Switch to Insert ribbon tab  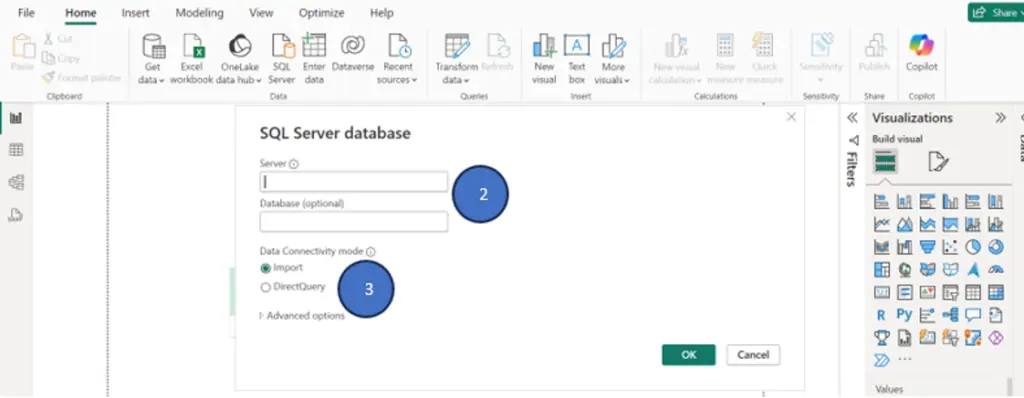pyautogui.click(x=136, y=13)
